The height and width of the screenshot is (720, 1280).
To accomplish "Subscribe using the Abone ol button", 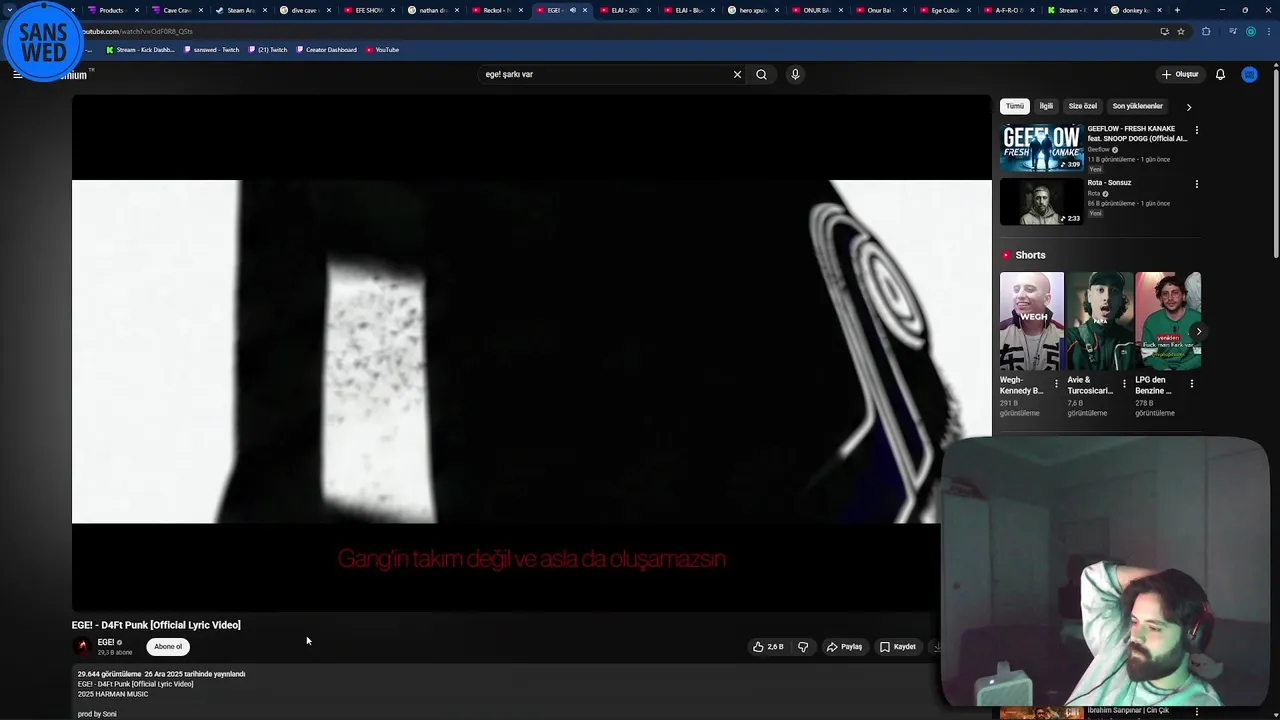I will click(x=168, y=646).
